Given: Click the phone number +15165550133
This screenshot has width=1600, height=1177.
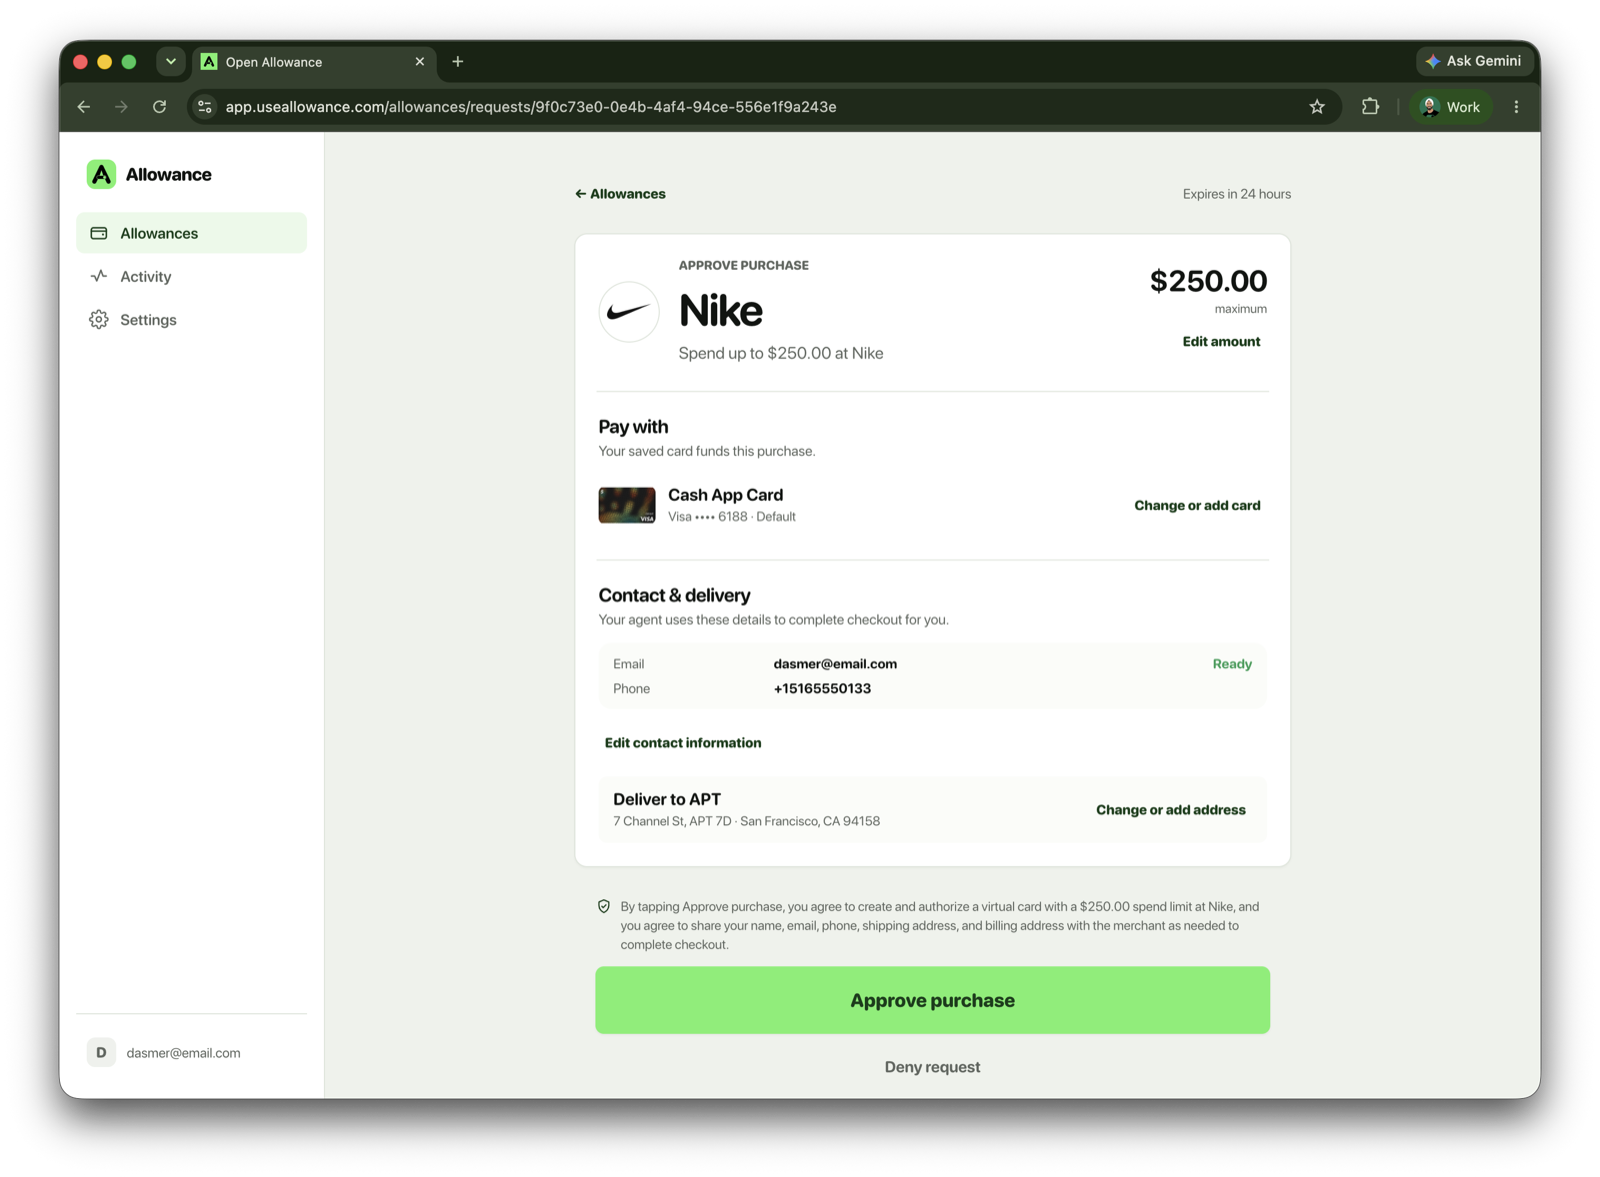Looking at the screenshot, I should [822, 689].
